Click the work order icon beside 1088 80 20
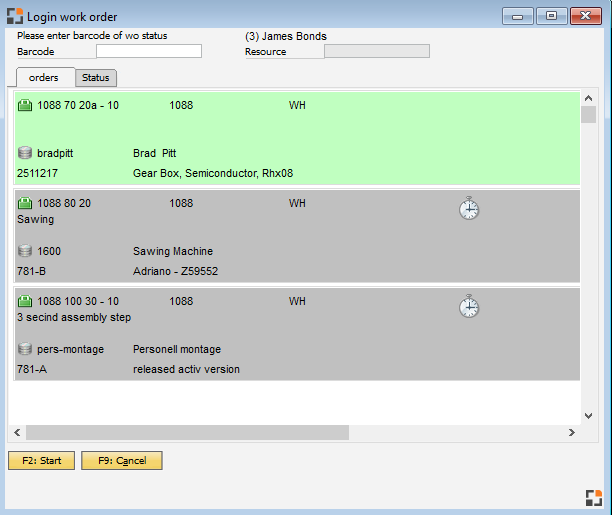The width and height of the screenshot is (612, 515). coord(25,203)
